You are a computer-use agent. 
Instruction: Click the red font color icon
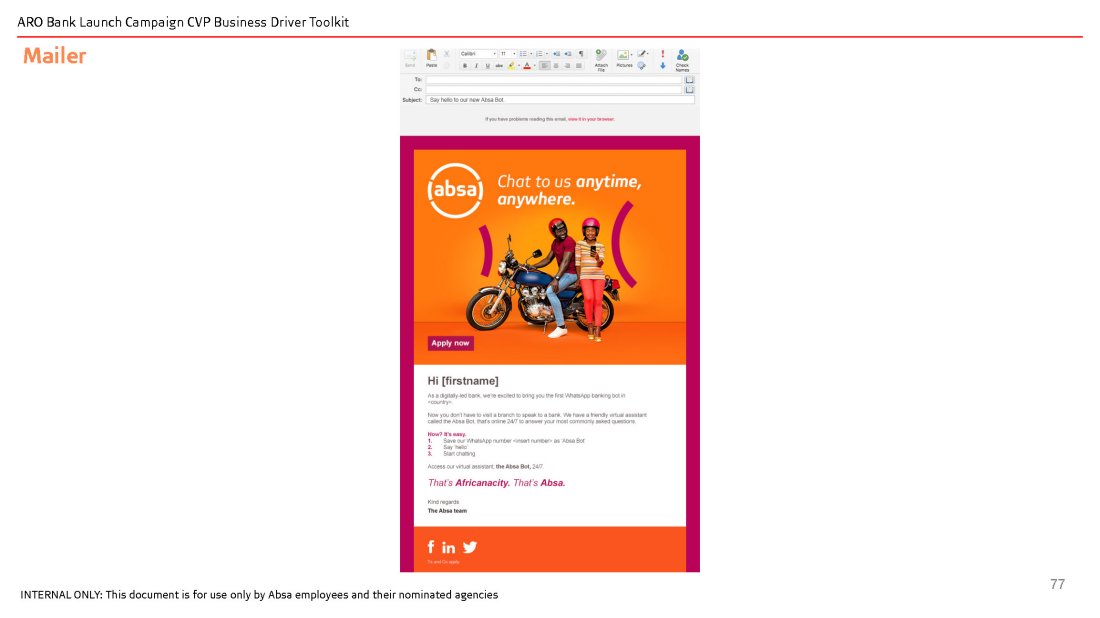(527, 66)
